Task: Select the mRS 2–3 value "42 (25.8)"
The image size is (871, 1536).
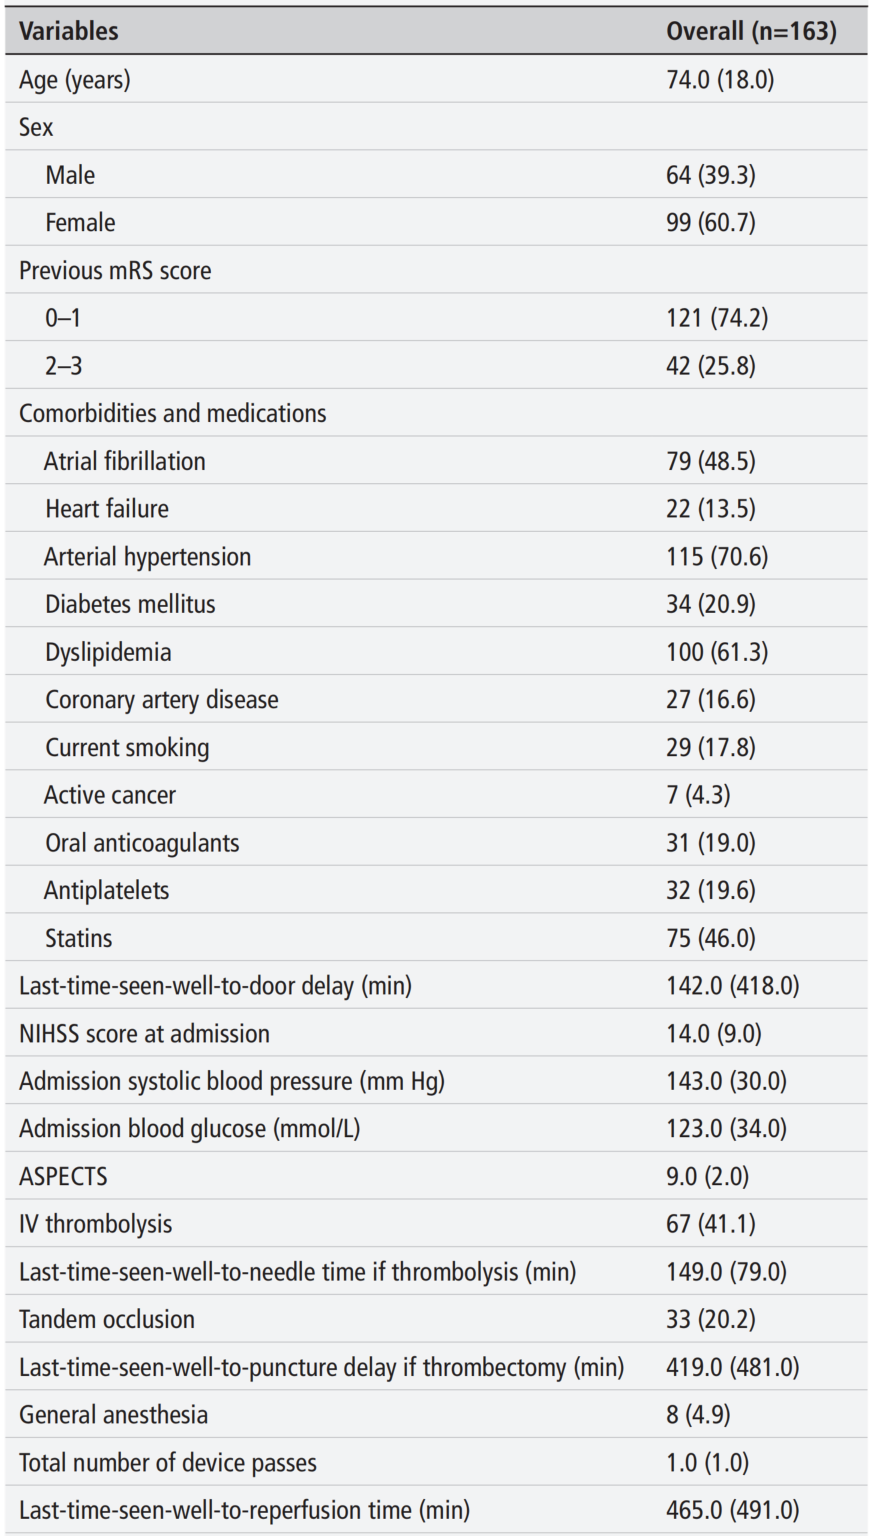Action: click(711, 366)
